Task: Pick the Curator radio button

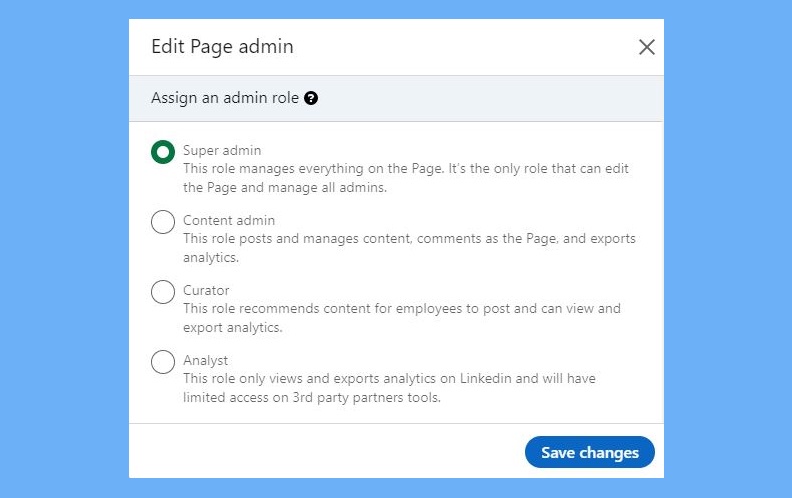Action: pos(163,292)
